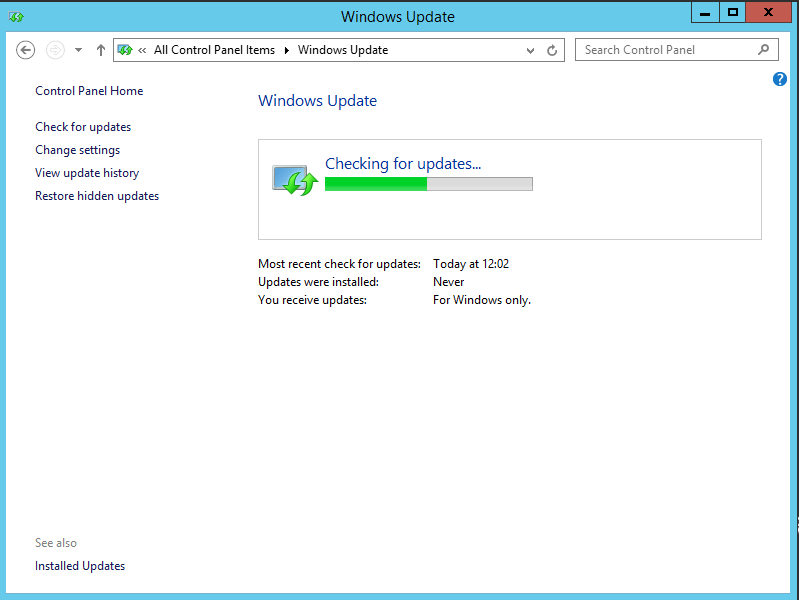Open All Control Panel Items breadcrumb

click(215, 50)
